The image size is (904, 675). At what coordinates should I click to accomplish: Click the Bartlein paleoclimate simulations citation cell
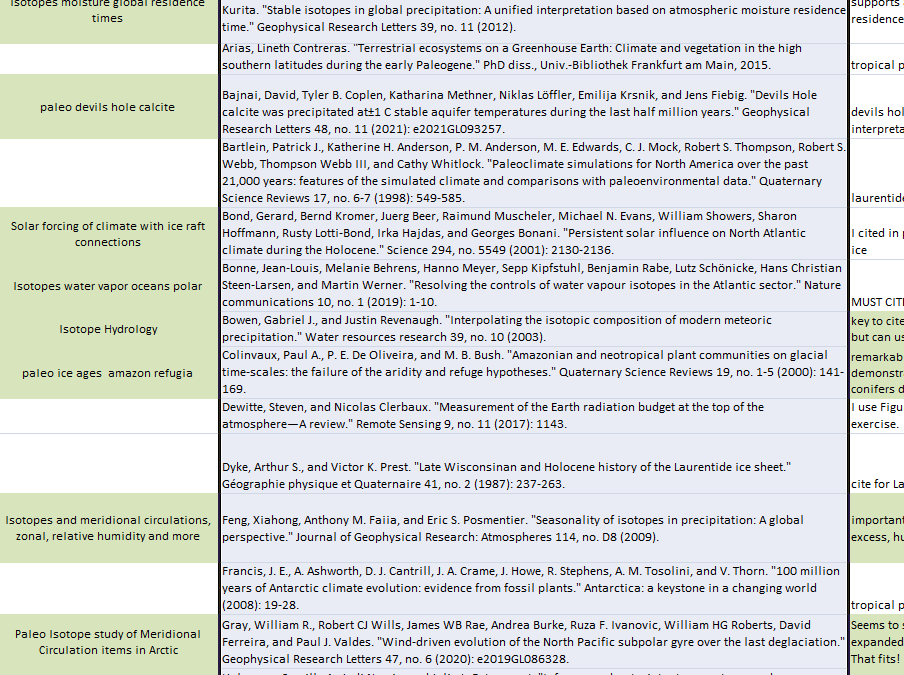tap(533, 172)
